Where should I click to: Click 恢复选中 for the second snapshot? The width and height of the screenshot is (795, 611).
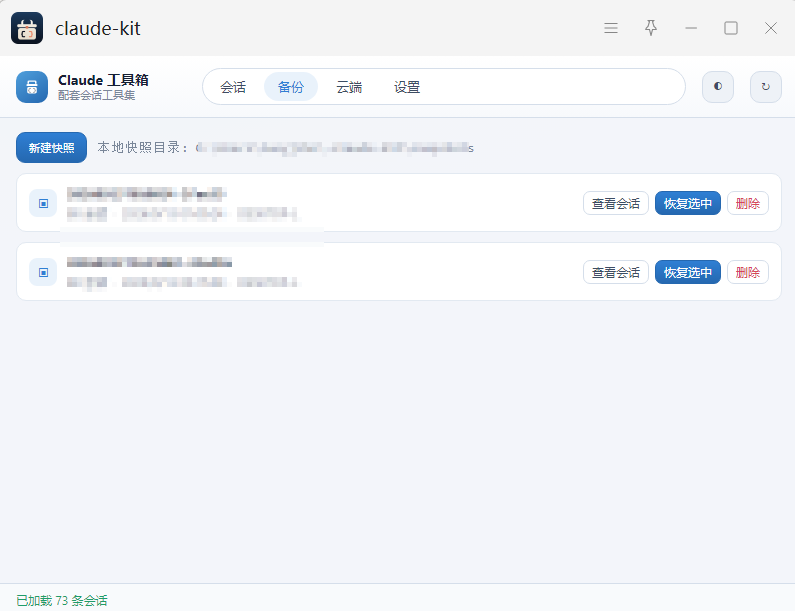coord(688,272)
